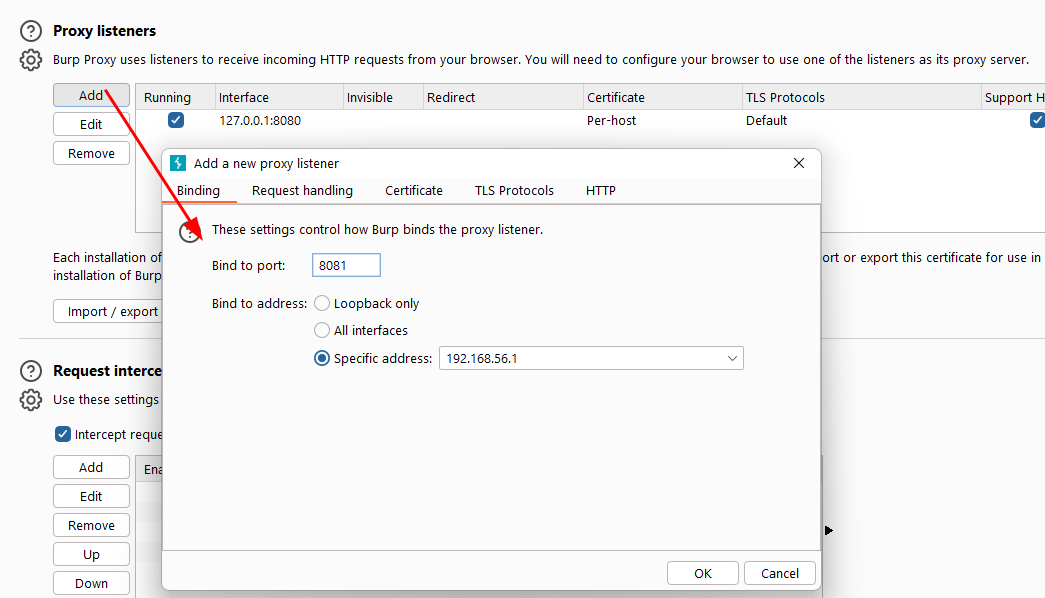Click the Bind to port input field

pos(346,265)
